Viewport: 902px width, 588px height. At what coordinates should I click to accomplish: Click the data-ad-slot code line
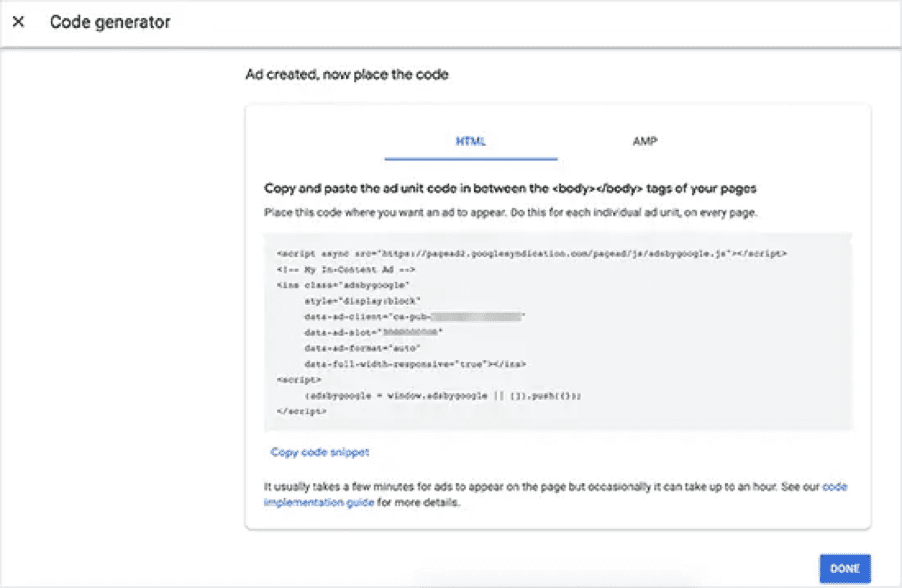pos(373,332)
